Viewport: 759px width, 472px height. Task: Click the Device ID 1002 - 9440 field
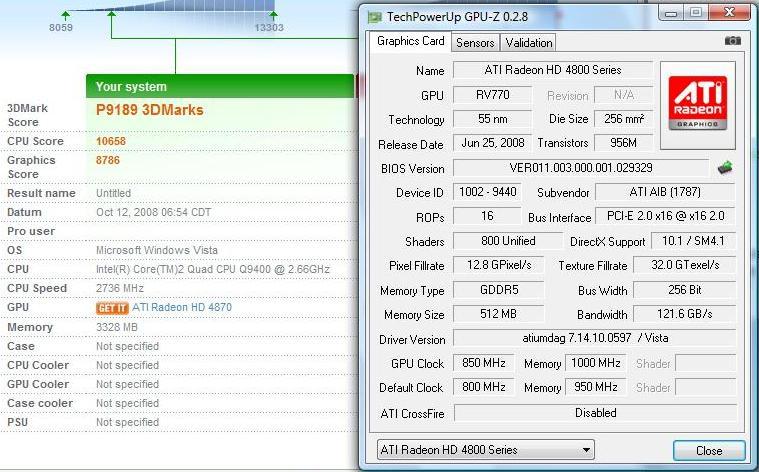pos(487,192)
